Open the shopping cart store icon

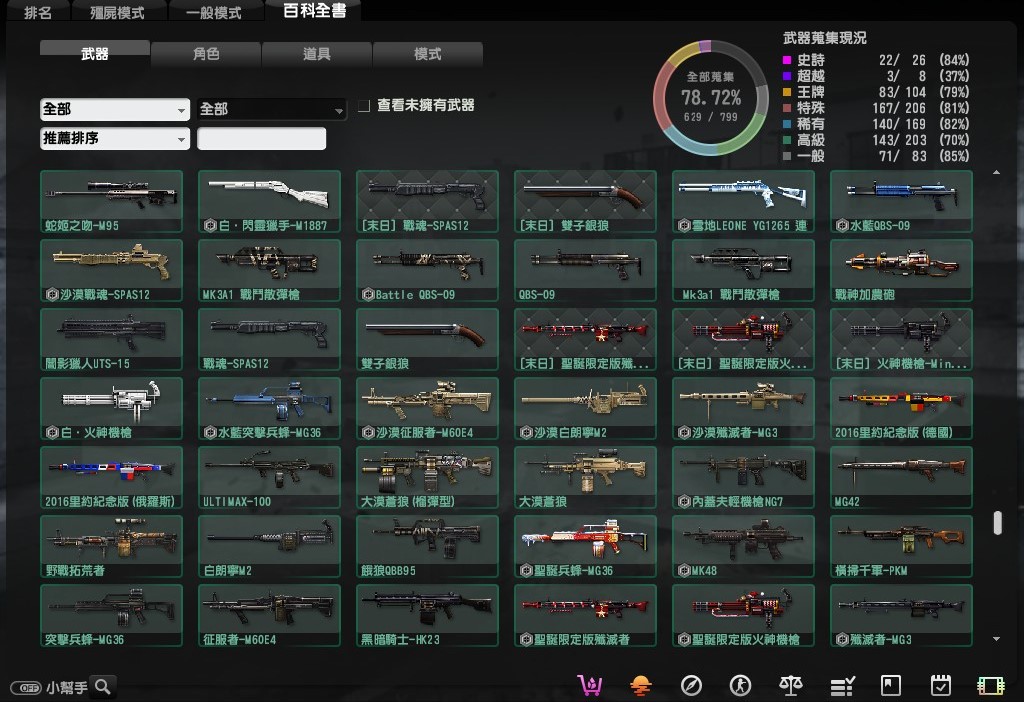590,685
